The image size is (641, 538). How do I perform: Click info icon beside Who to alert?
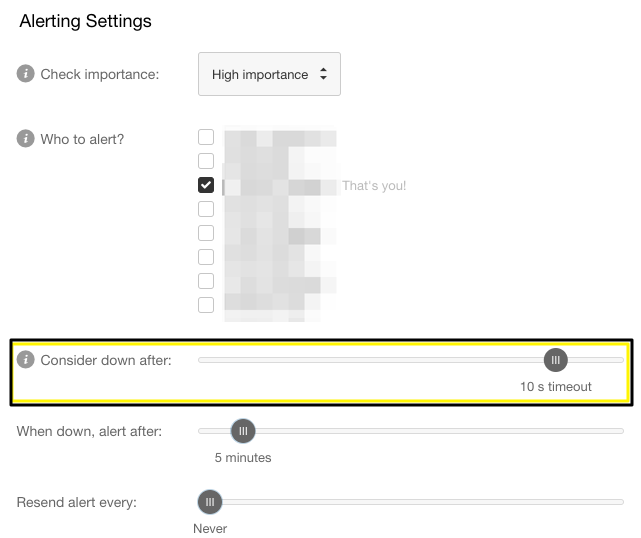26,139
